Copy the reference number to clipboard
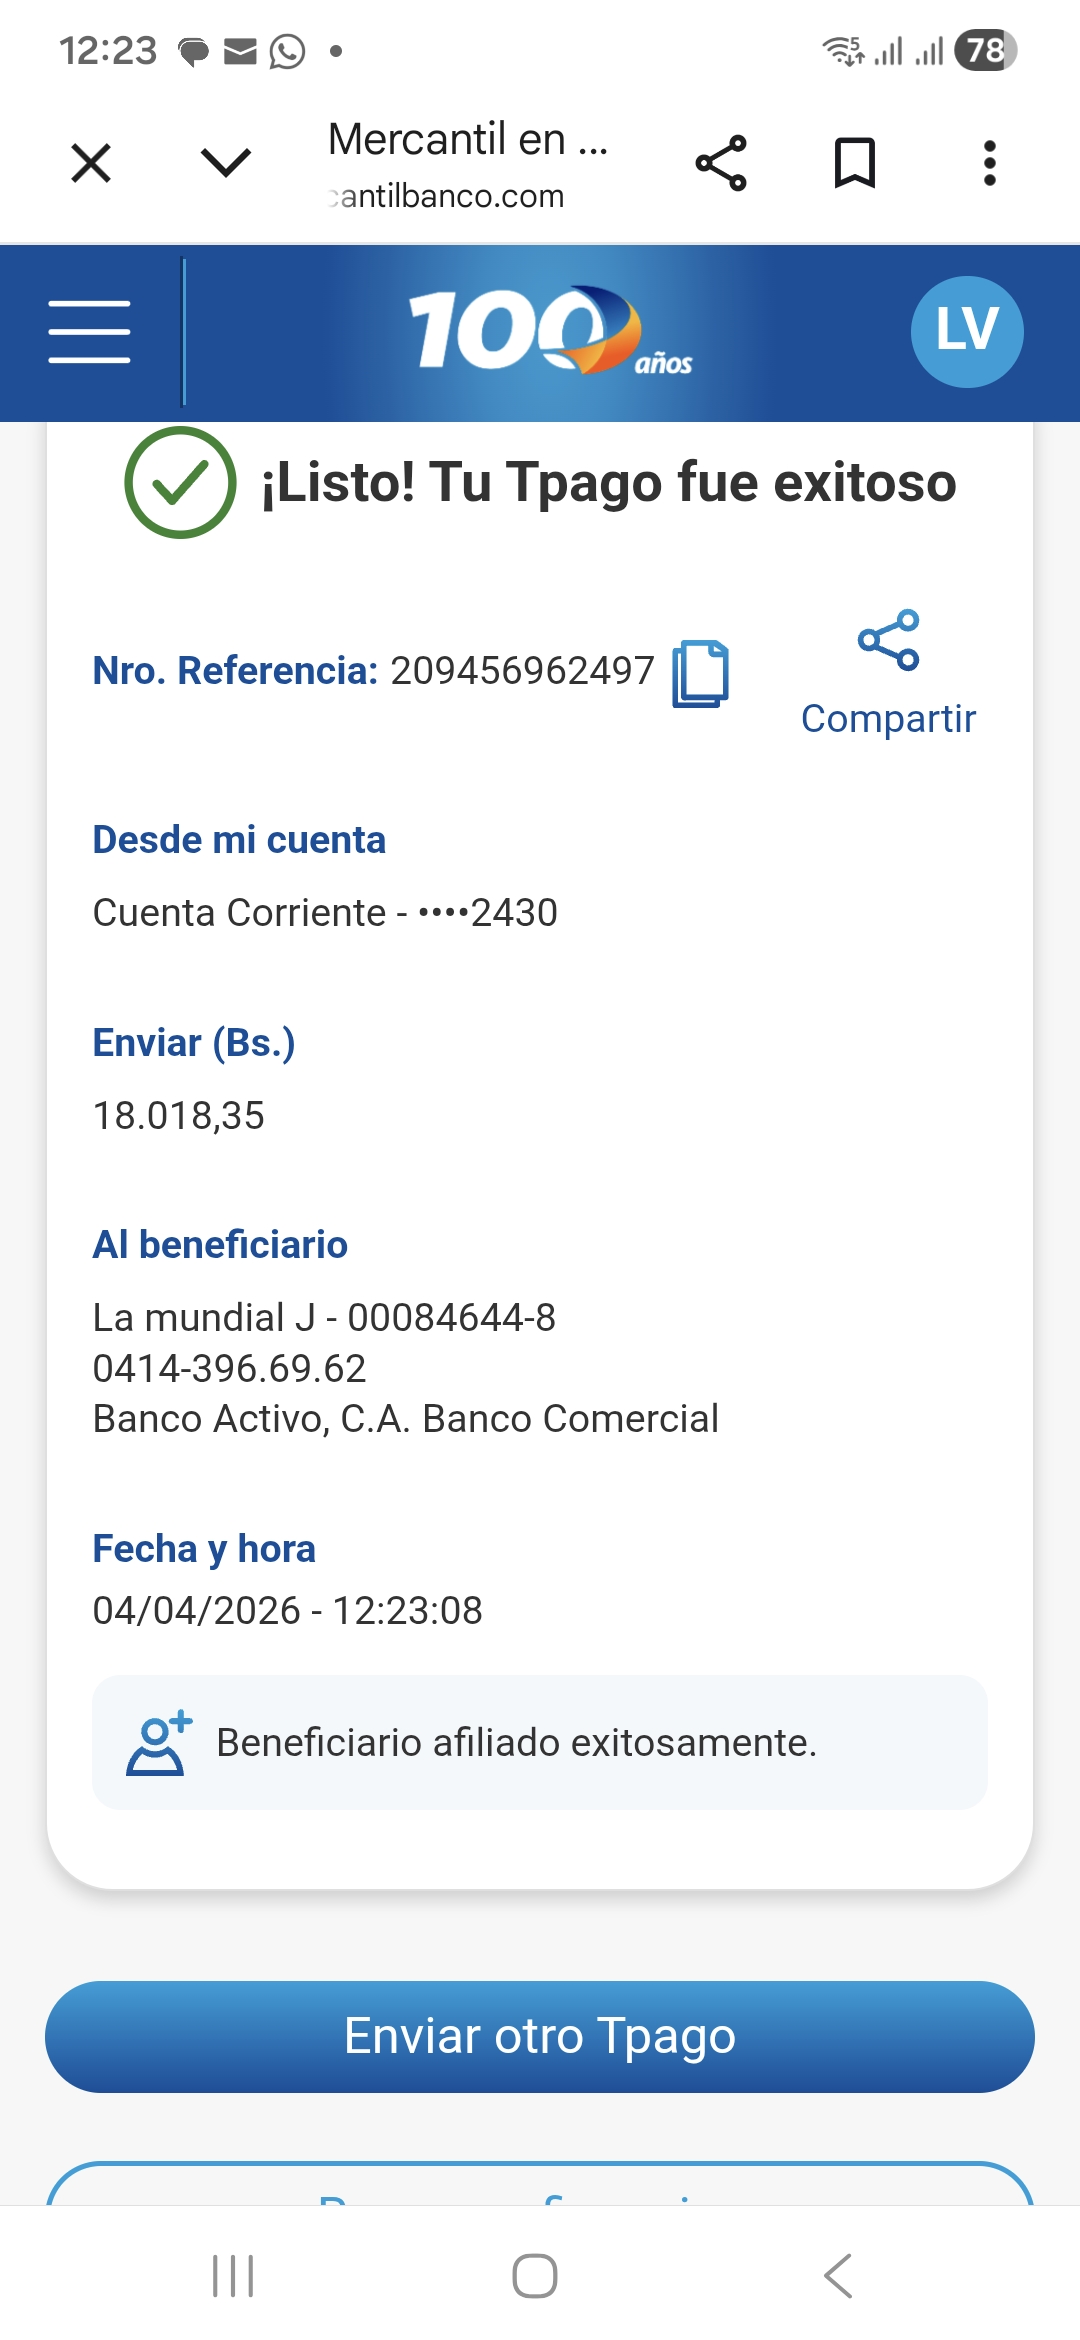 coord(700,674)
